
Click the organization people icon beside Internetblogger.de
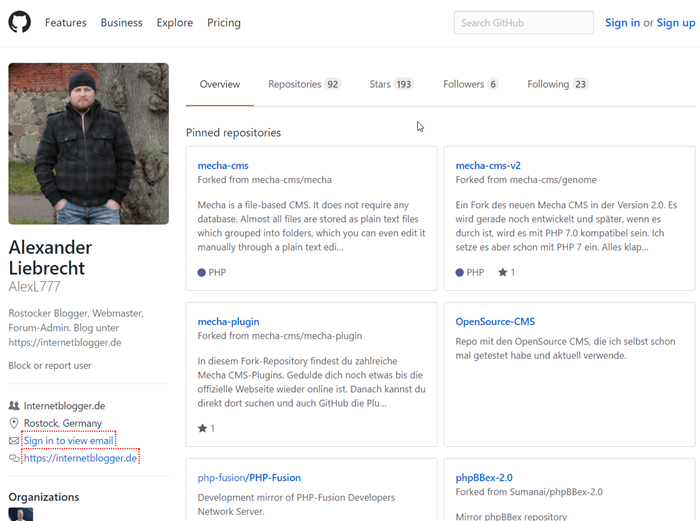pyautogui.click(x=14, y=405)
